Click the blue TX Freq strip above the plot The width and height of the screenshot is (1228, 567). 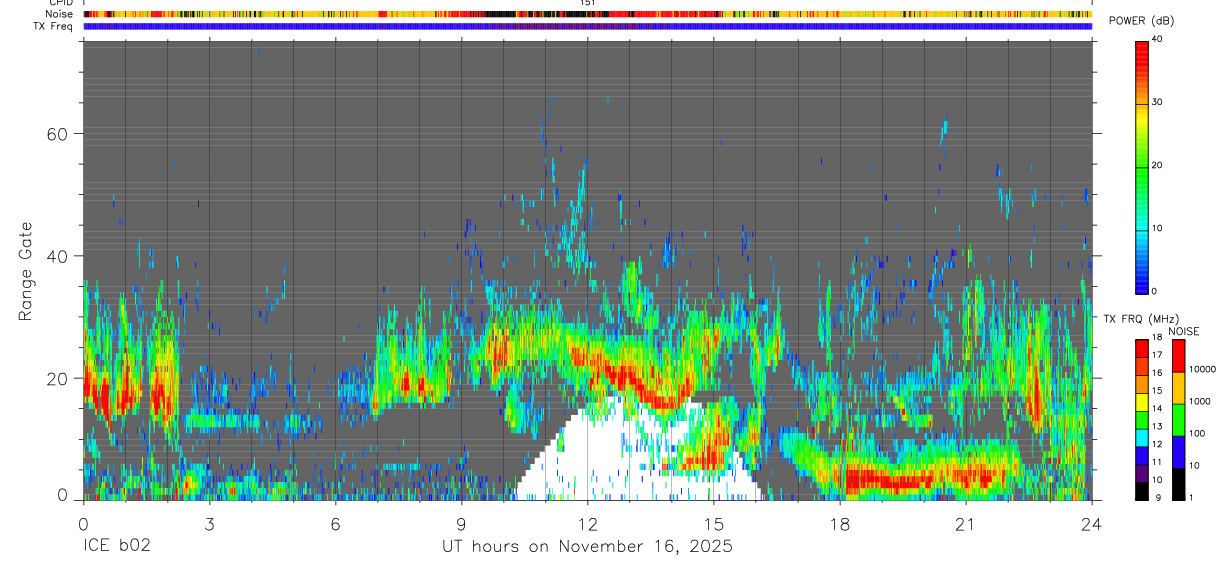point(587,26)
